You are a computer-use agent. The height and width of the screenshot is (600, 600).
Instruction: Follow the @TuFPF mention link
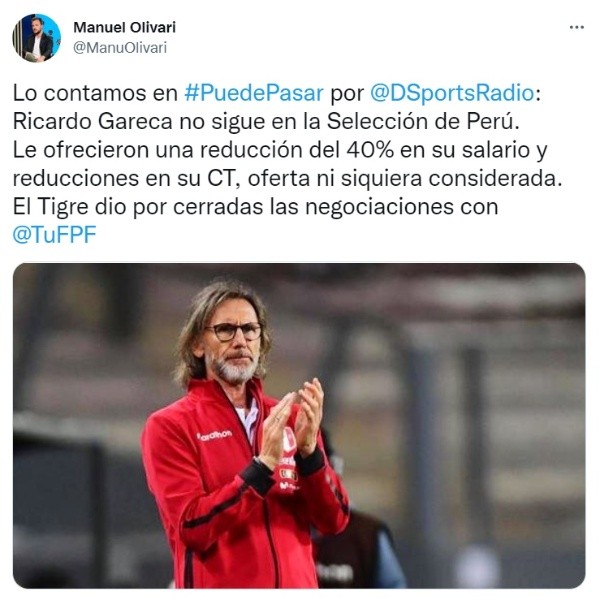click(x=54, y=235)
